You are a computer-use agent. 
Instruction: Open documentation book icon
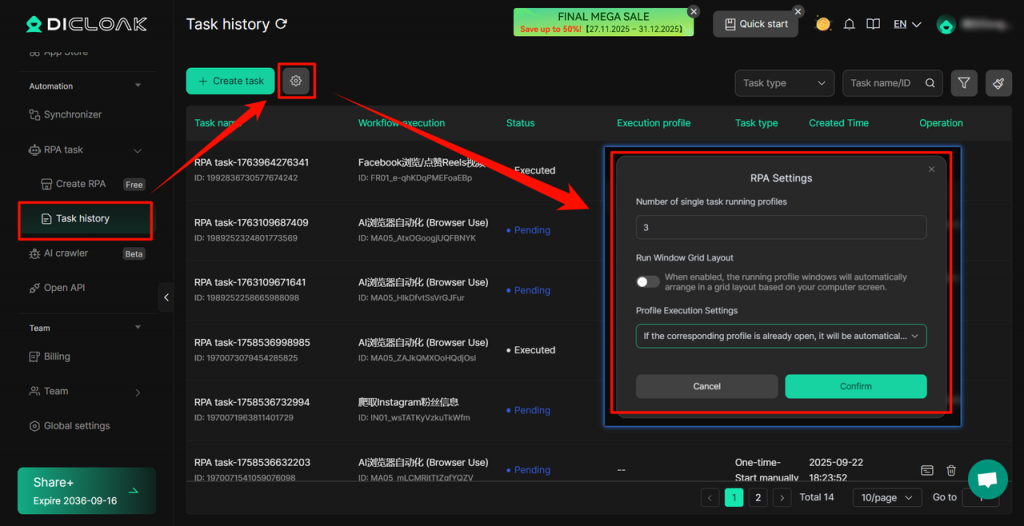[x=873, y=24]
